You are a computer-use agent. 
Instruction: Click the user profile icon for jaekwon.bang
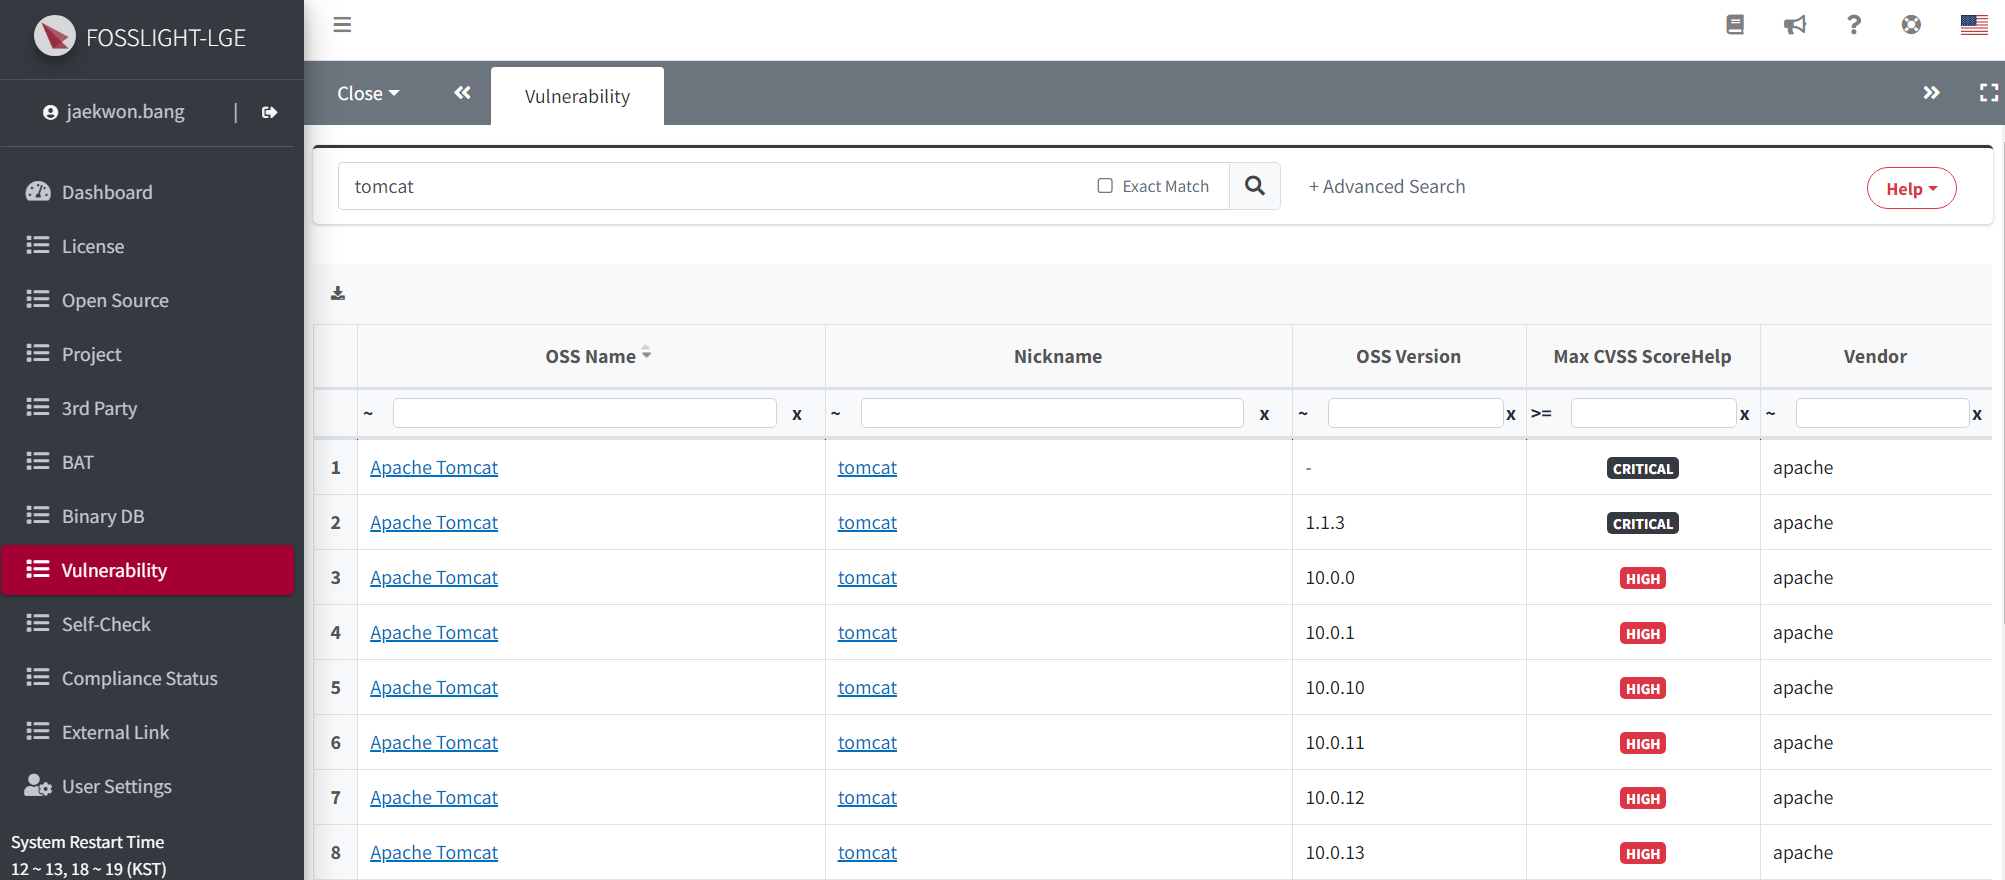point(50,112)
